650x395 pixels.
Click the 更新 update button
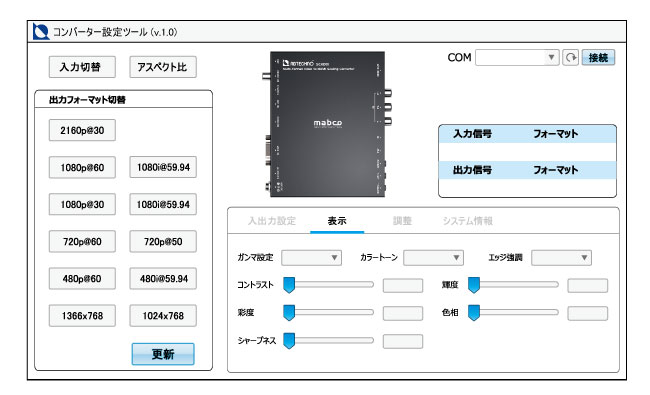coord(163,354)
